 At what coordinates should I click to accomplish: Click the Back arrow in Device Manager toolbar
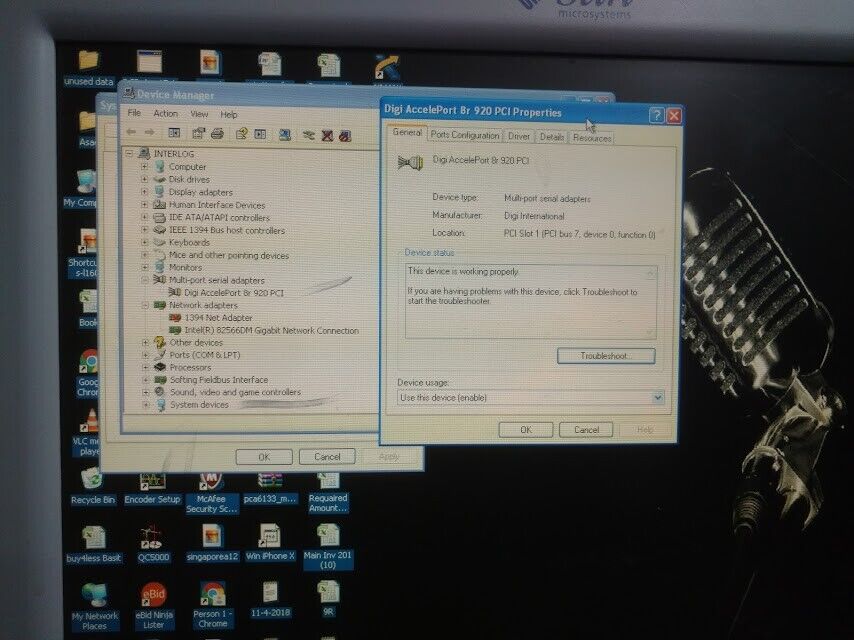pyautogui.click(x=131, y=132)
